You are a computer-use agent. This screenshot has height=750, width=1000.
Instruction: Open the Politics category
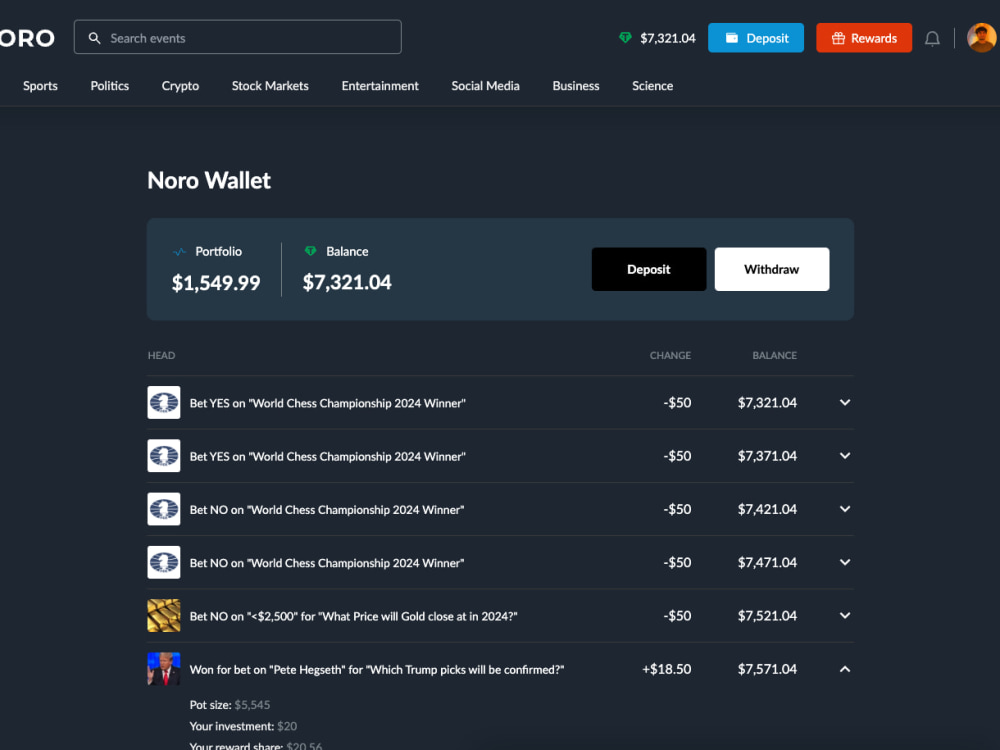(x=110, y=86)
